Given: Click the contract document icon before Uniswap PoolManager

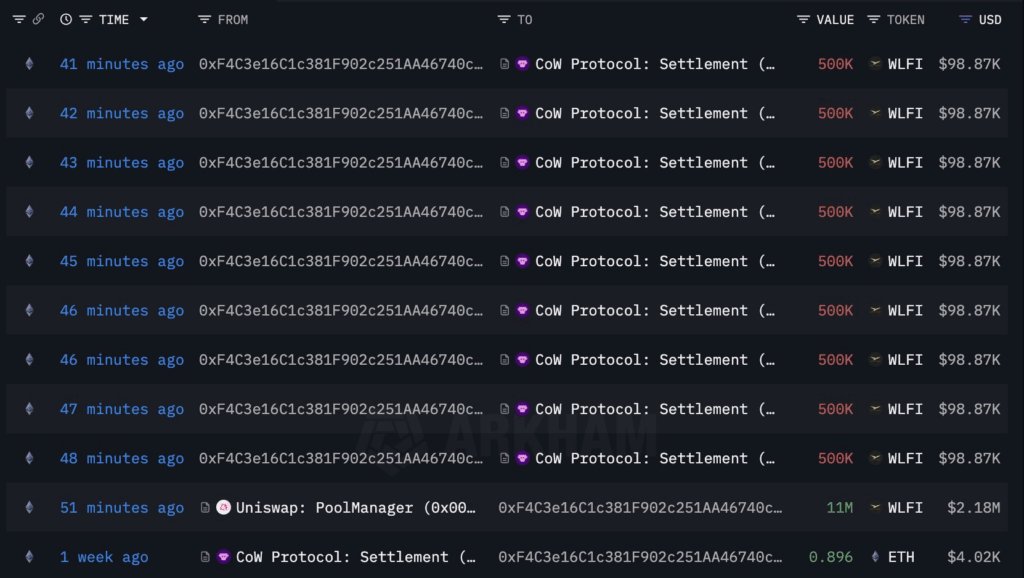Looking at the screenshot, I should pyautogui.click(x=206, y=508).
